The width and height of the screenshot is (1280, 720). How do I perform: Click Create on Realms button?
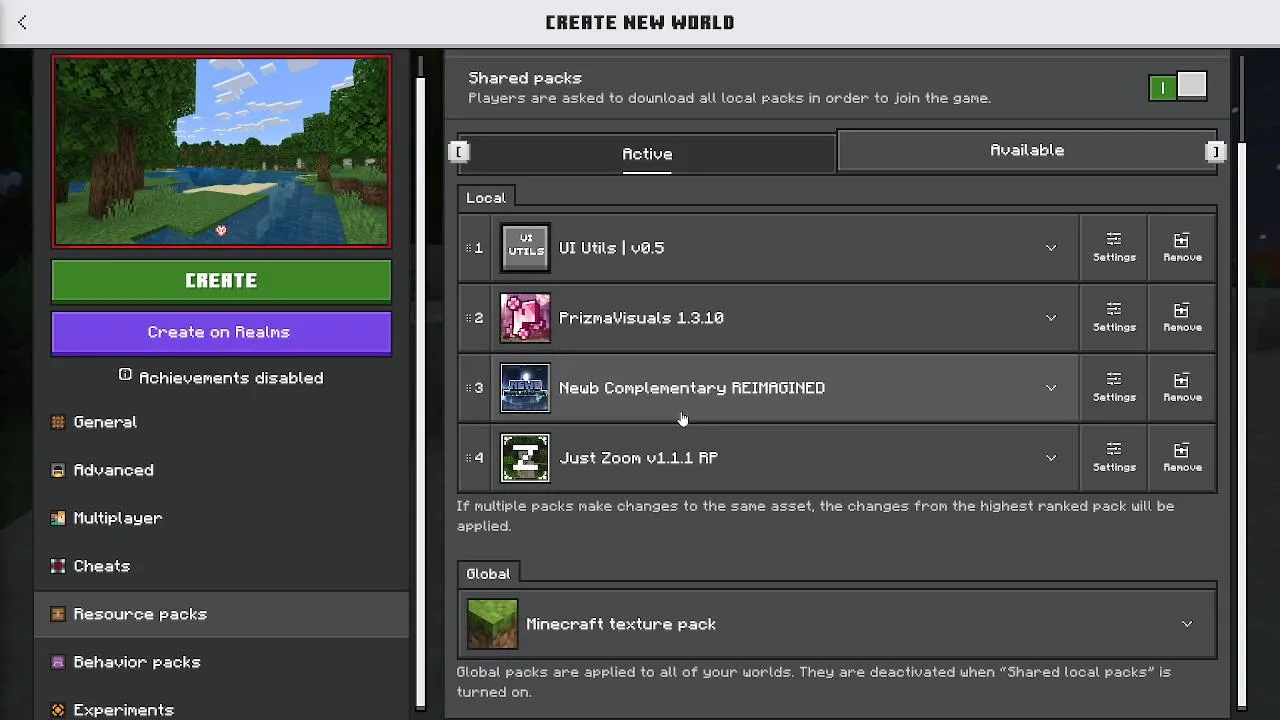[x=221, y=333]
